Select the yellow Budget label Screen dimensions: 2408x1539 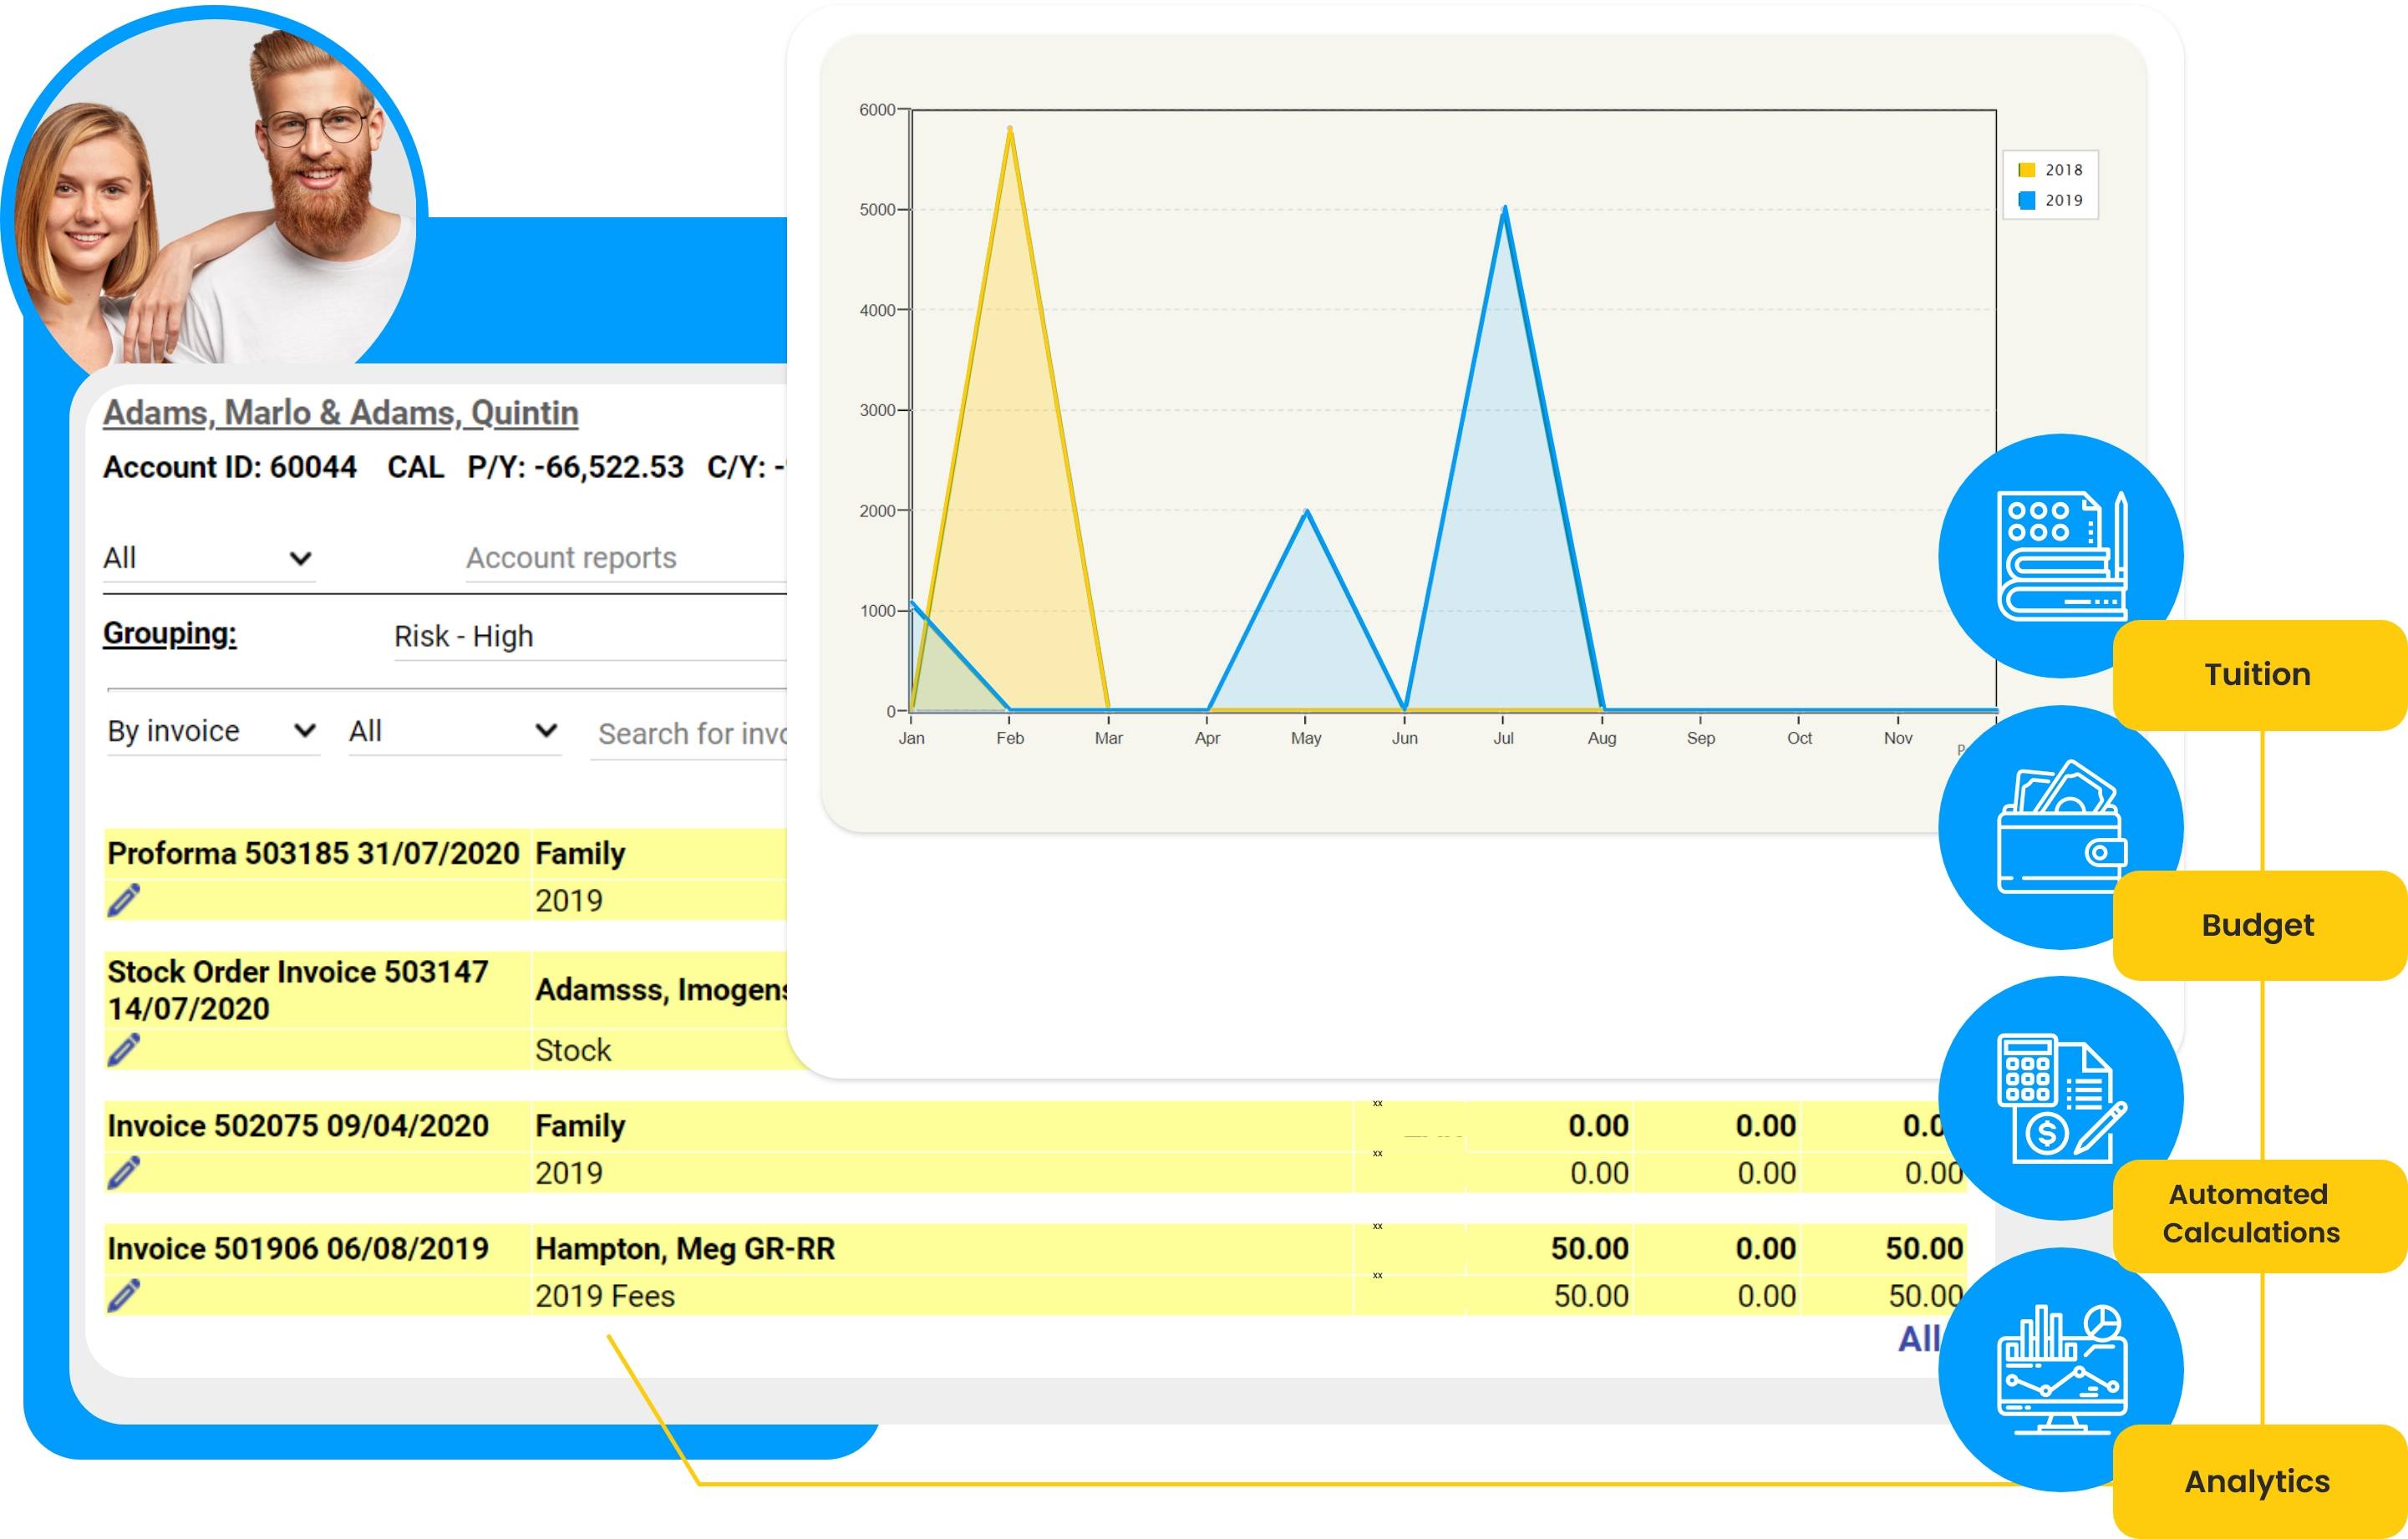click(2257, 925)
